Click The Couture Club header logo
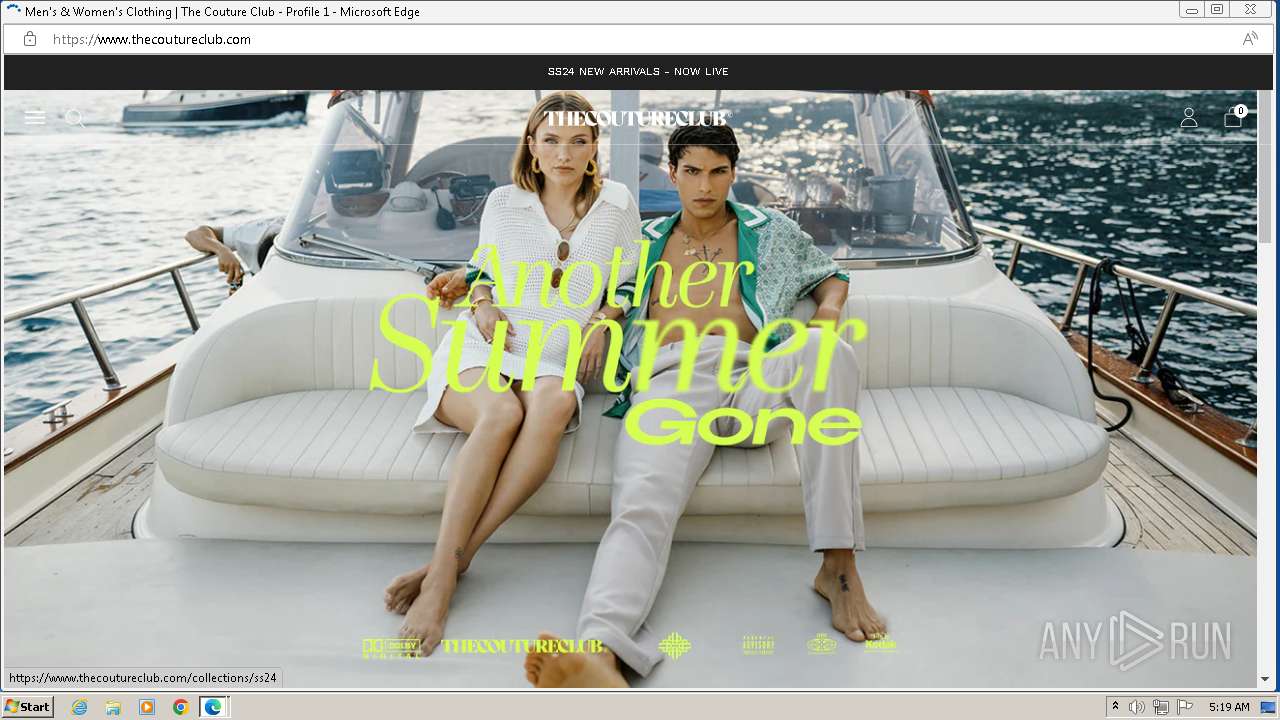 coord(637,118)
